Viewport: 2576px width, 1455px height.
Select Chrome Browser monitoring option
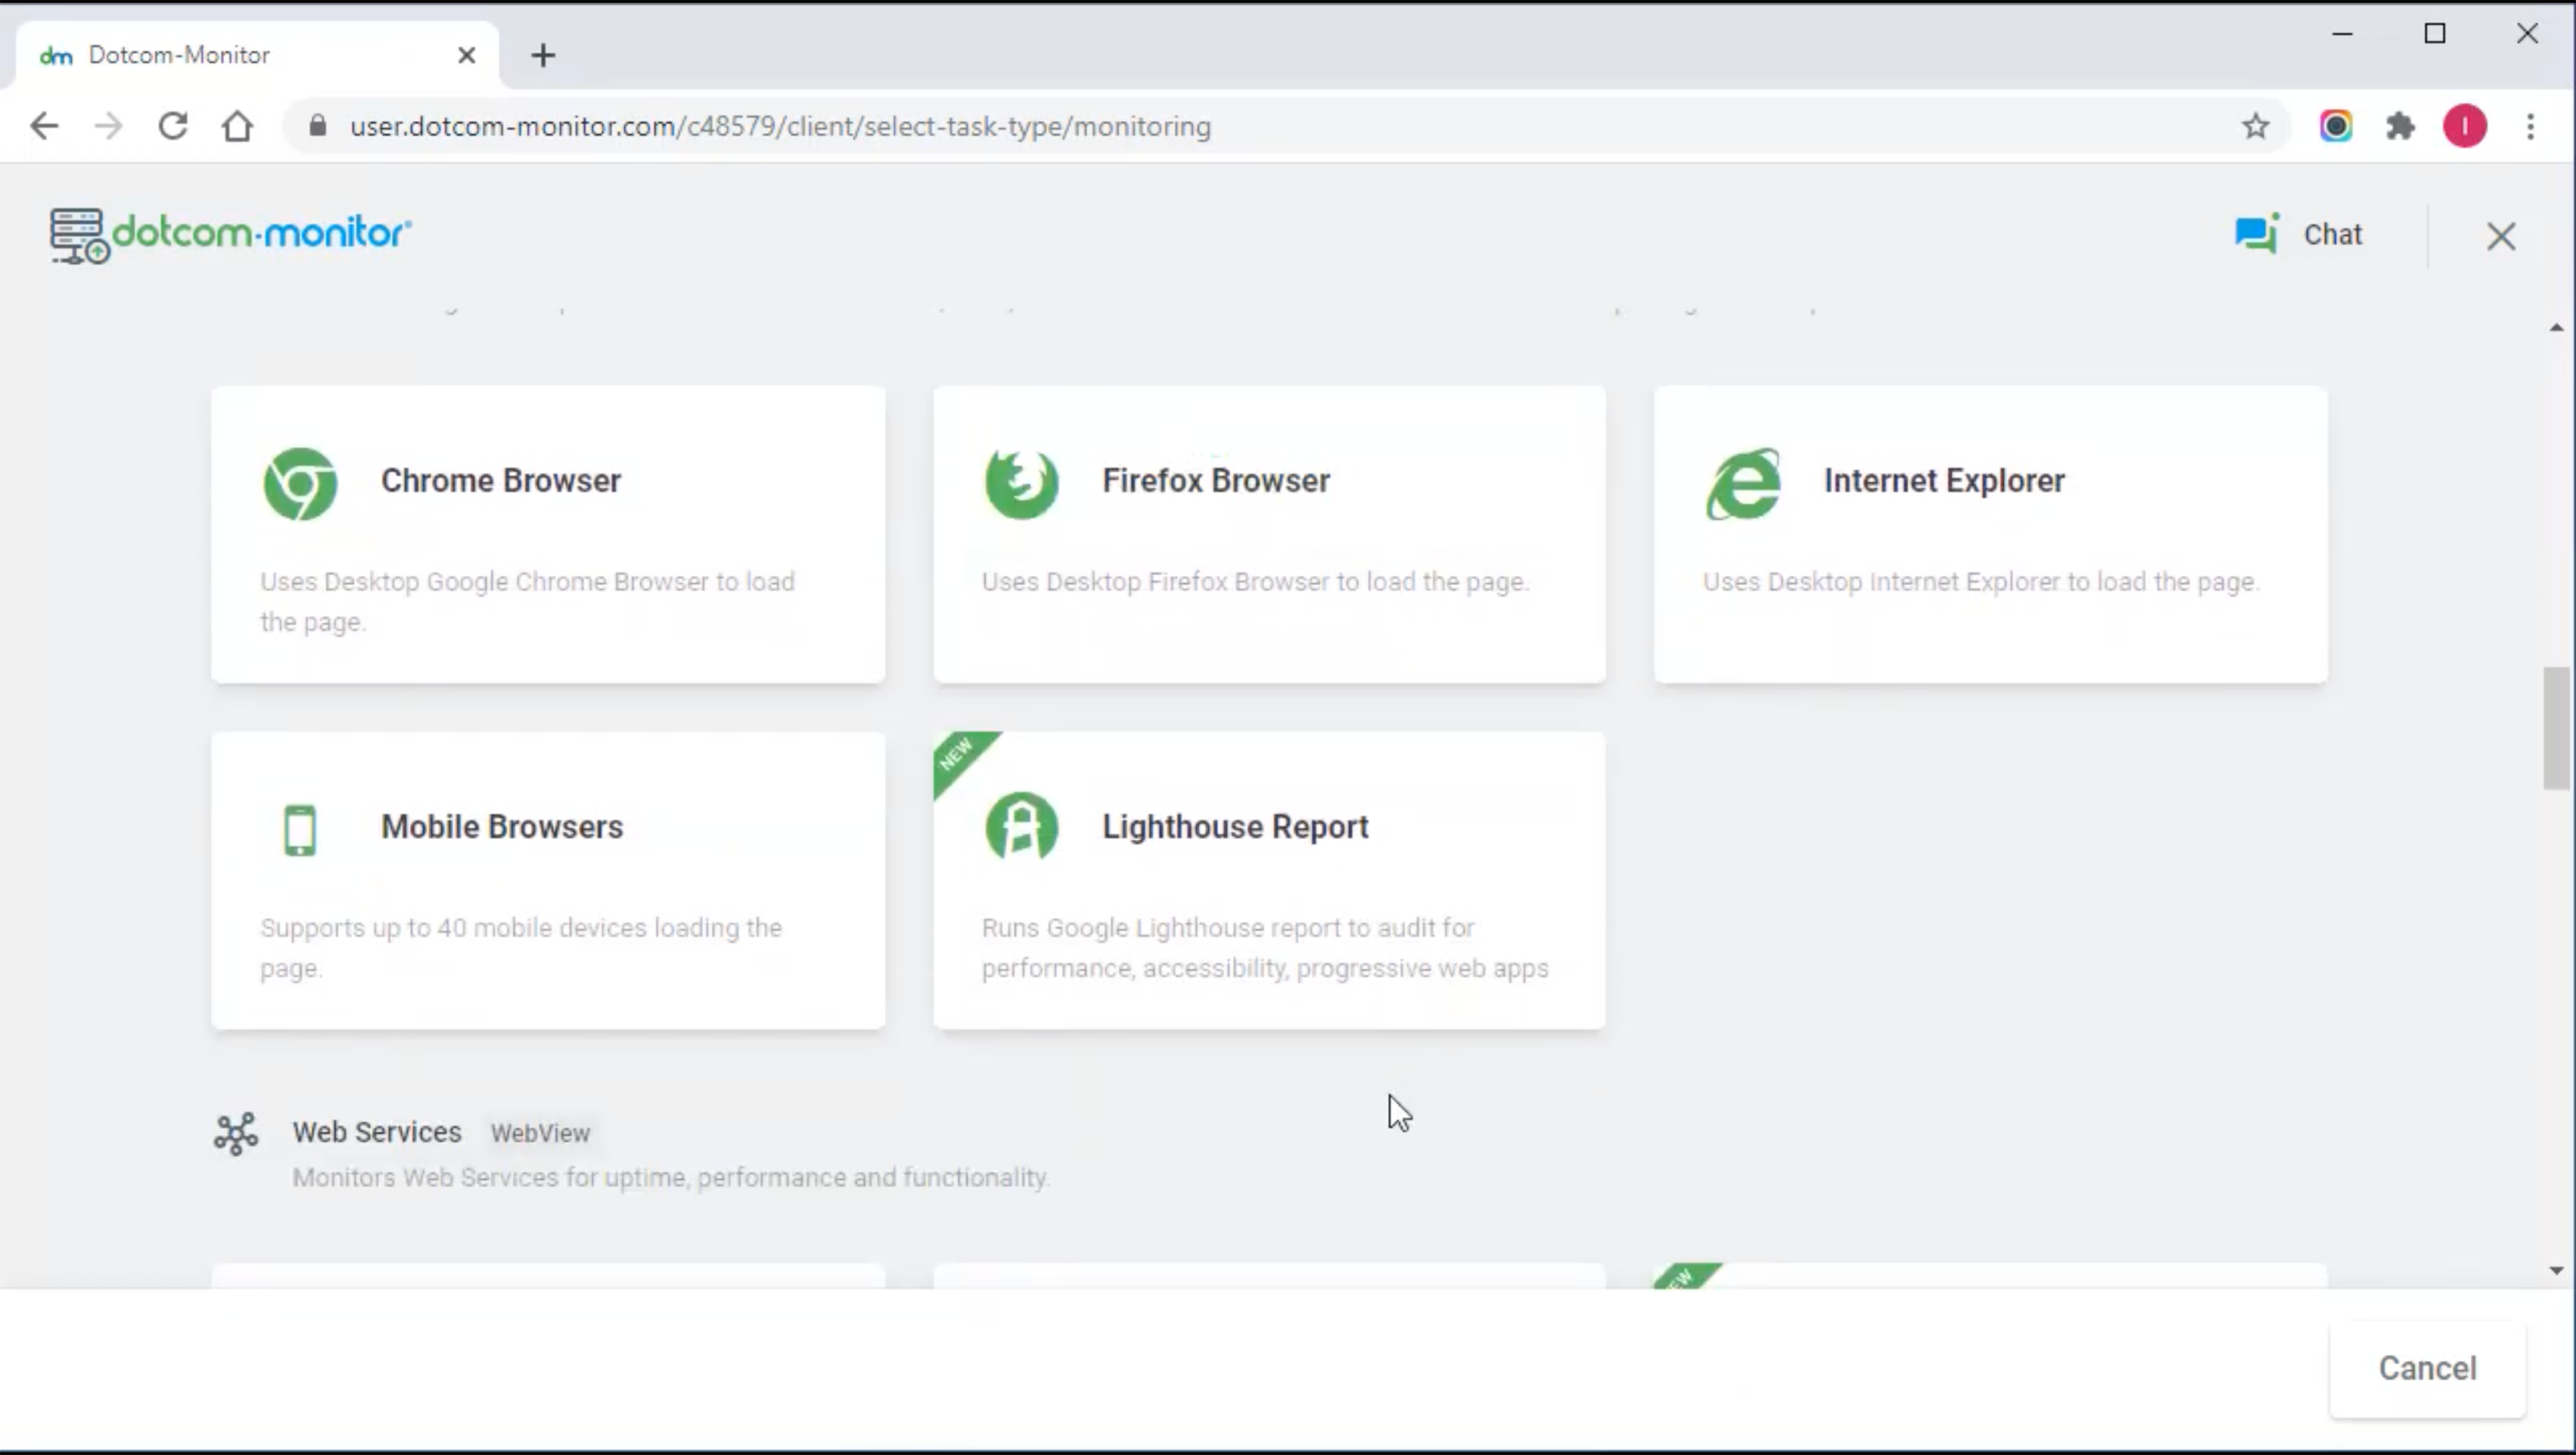[x=548, y=529]
